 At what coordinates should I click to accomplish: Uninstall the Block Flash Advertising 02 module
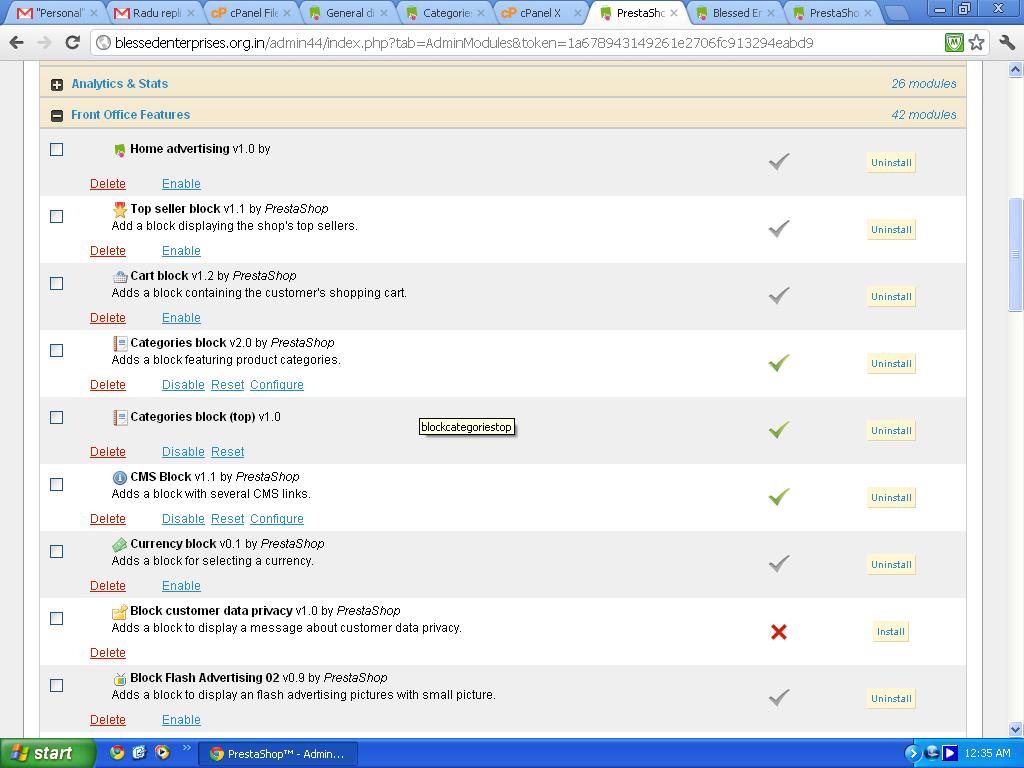891,698
